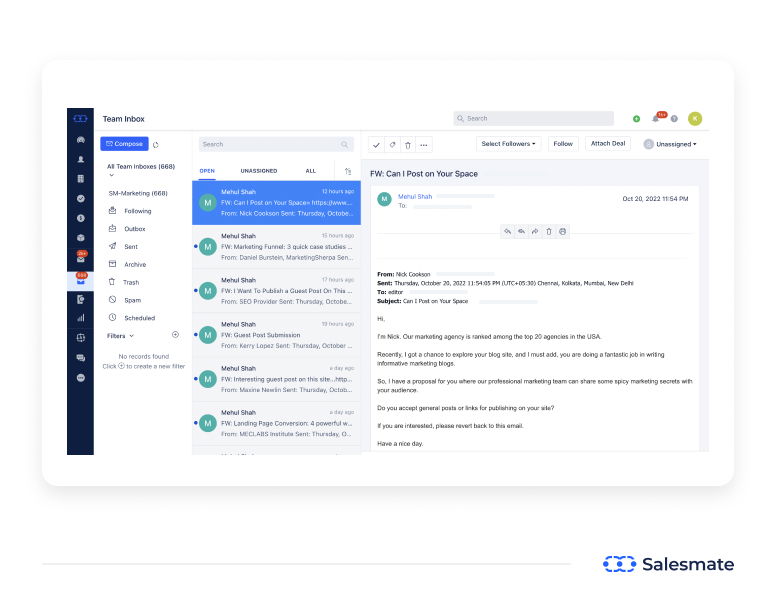Collapse the Filters section
This screenshot has height=612, width=776.
(x=120, y=336)
